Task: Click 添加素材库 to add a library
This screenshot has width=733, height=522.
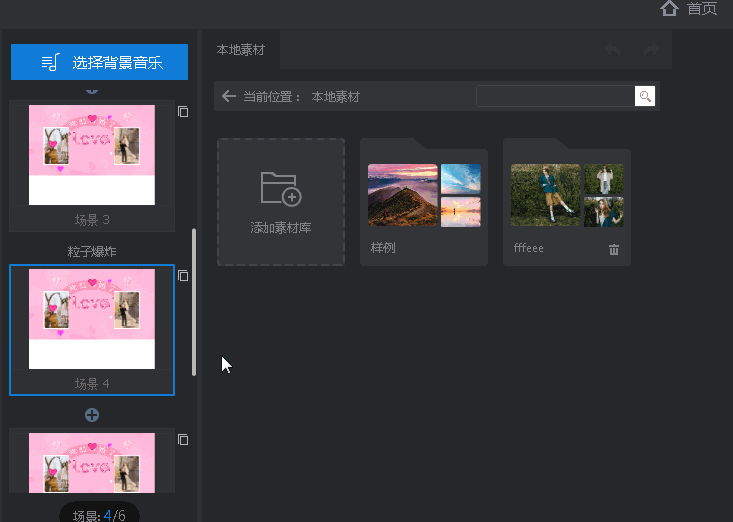Action: [x=281, y=202]
